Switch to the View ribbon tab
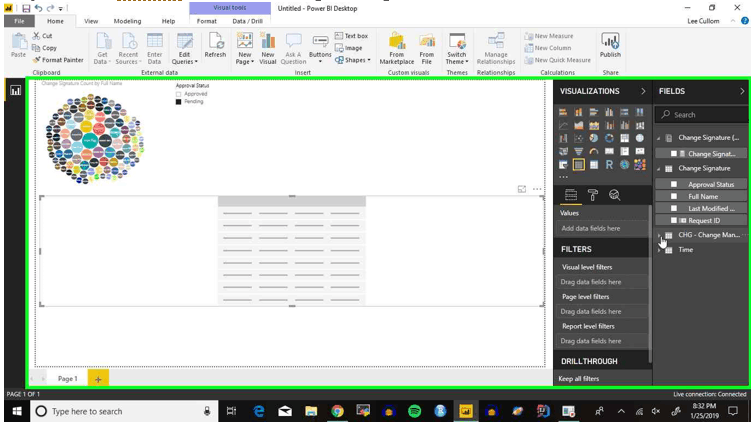 pos(91,21)
